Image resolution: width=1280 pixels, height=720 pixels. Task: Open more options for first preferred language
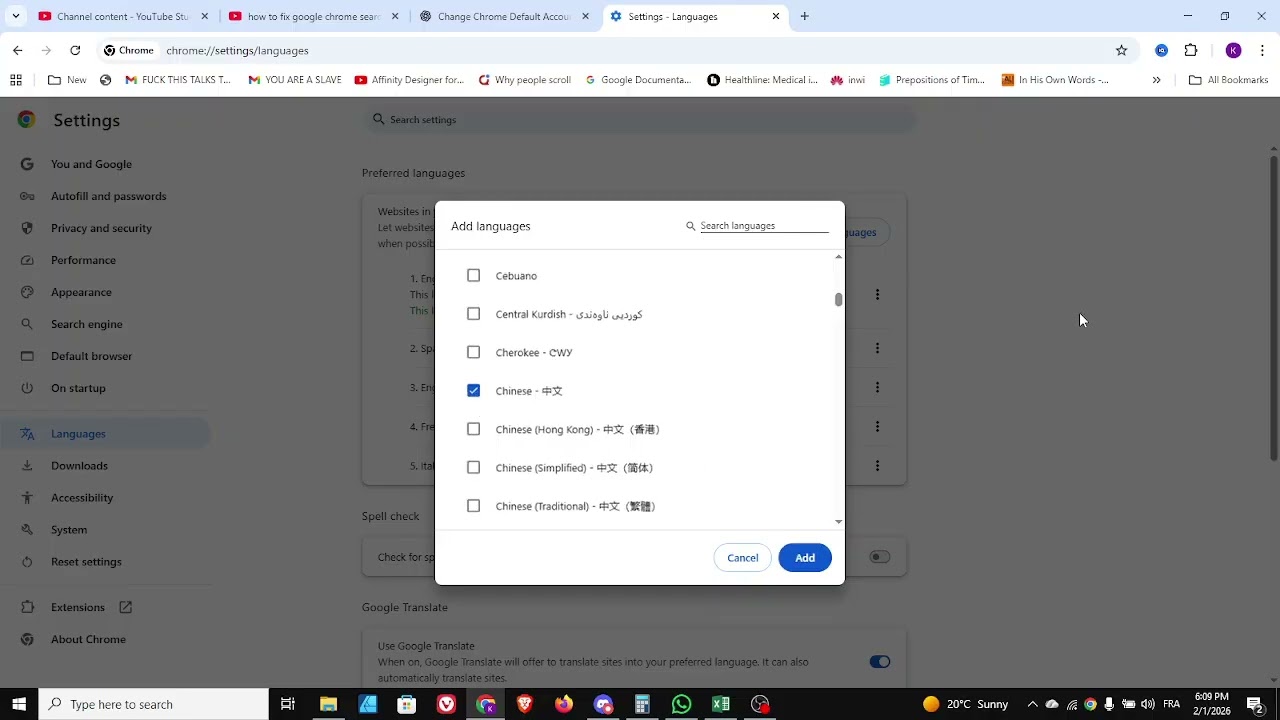point(877,295)
